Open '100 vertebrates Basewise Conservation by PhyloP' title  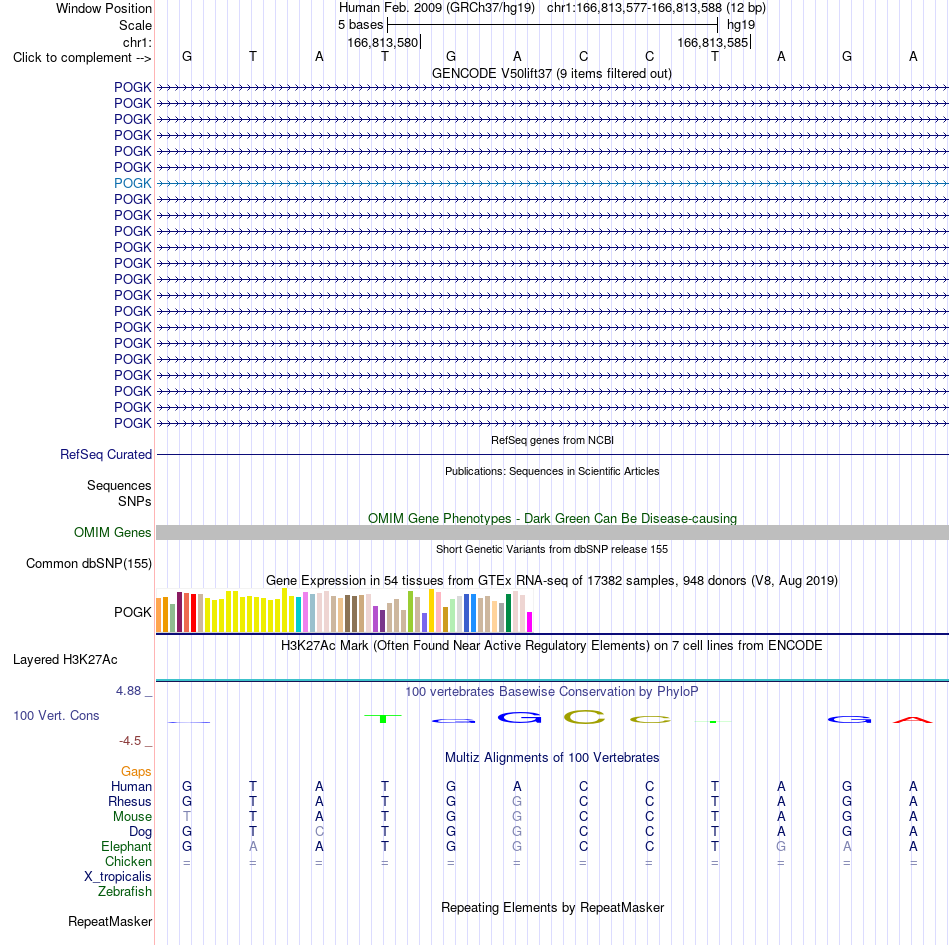tap(552, 692)
